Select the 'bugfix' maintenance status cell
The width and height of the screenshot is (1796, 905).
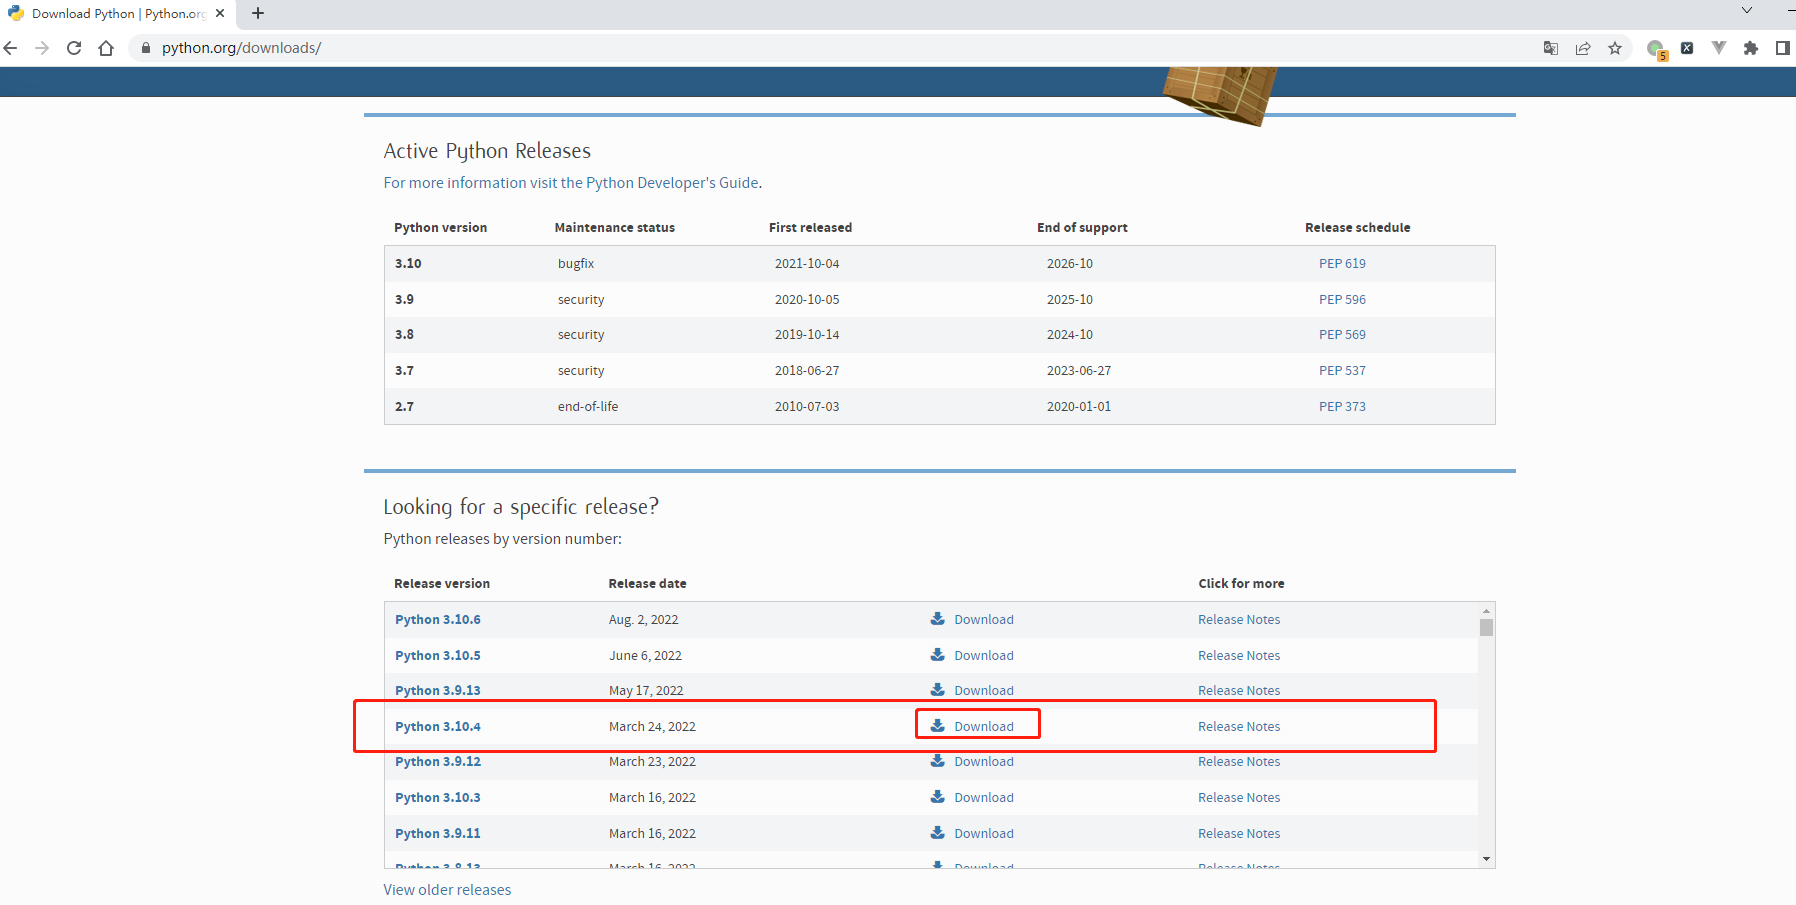(576, 264)
